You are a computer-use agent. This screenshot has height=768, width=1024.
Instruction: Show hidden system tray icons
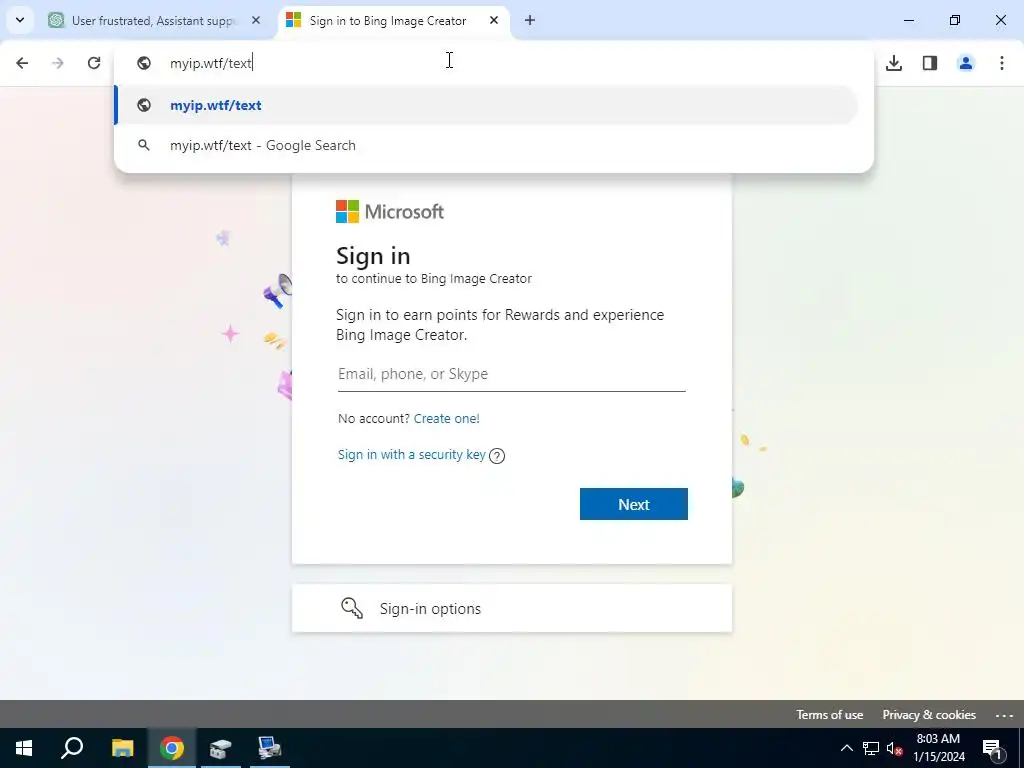click(846, 748)
